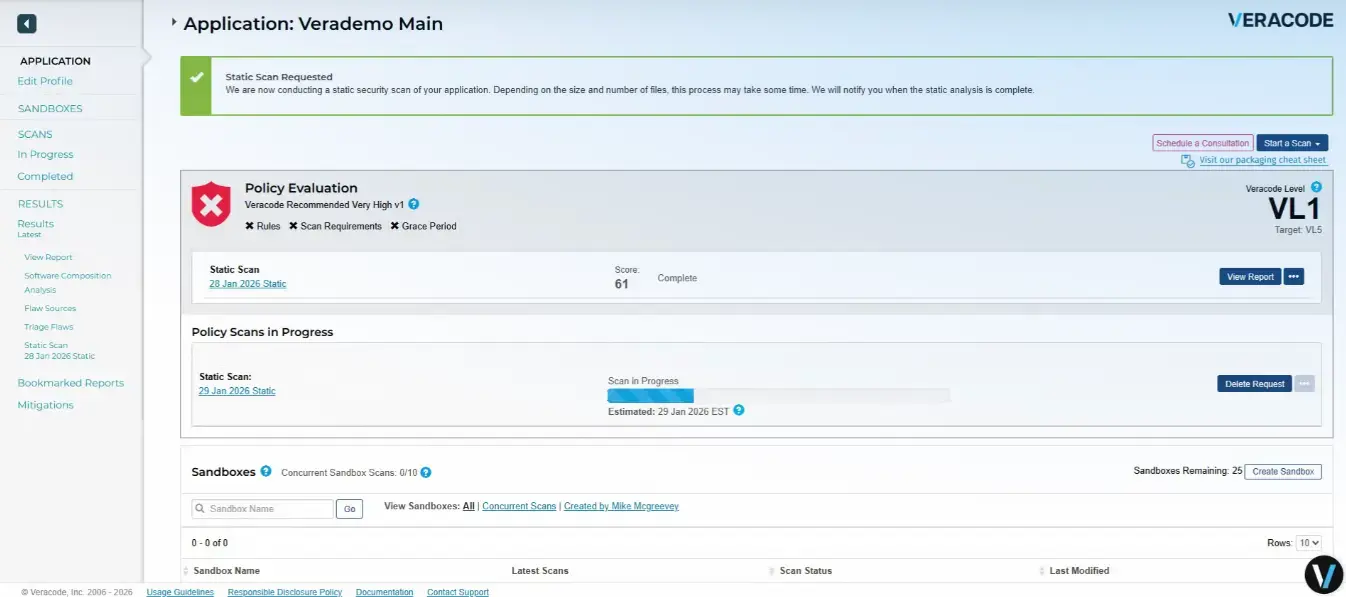Open Visit our packaging cheat sheet link
The width and height of the screenshot is (1346, 597).
coord(1263,160)
